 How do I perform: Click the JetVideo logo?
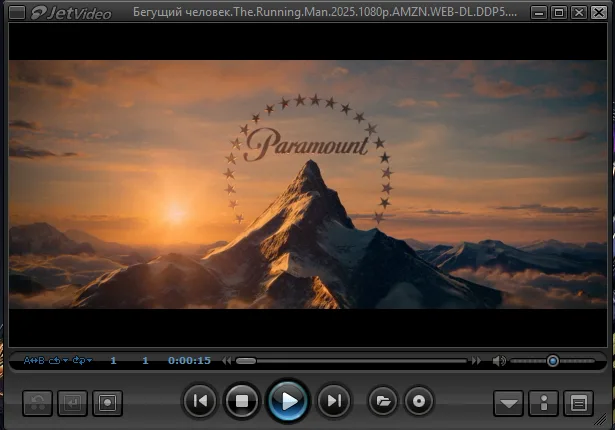(x=71, y=13)
